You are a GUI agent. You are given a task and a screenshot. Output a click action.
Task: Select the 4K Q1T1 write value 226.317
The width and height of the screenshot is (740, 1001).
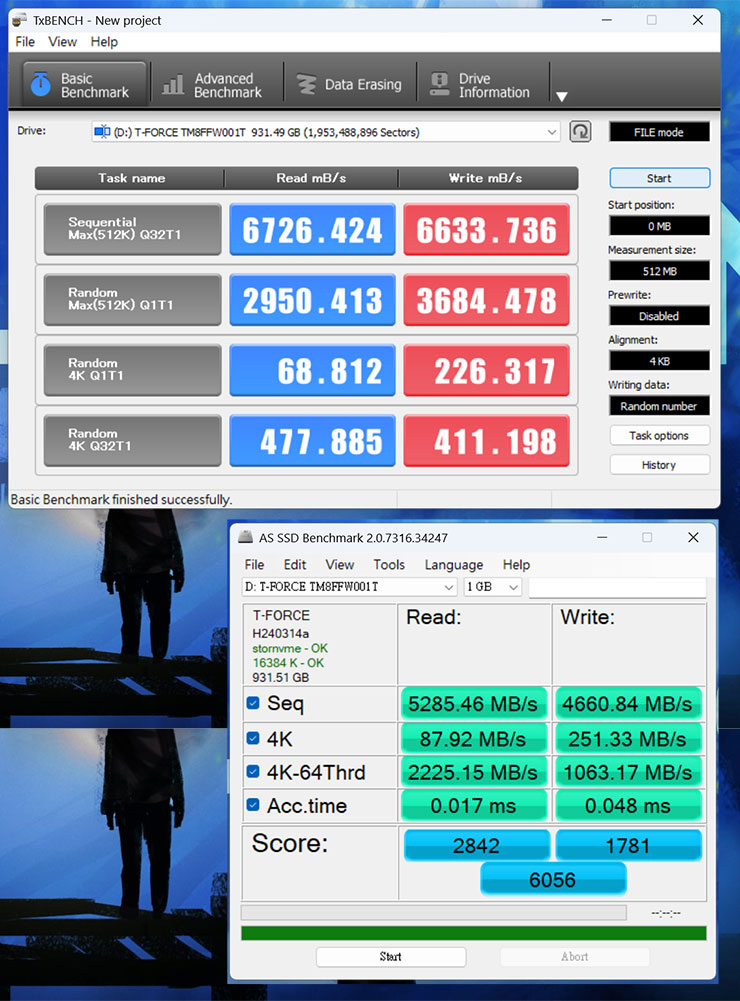coord(487,370)
